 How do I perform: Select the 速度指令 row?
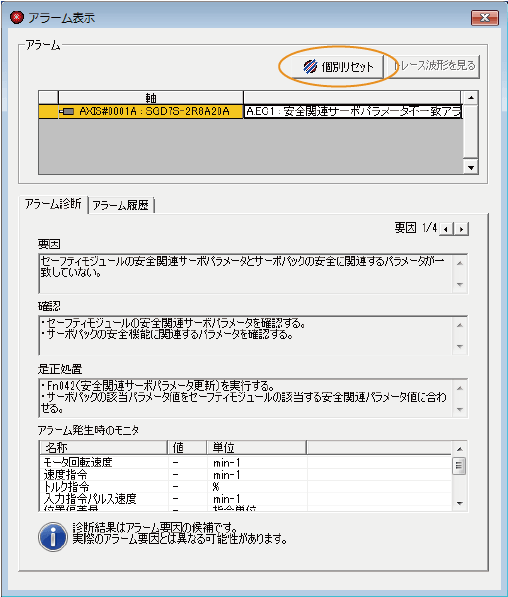[x=245, y=475]
